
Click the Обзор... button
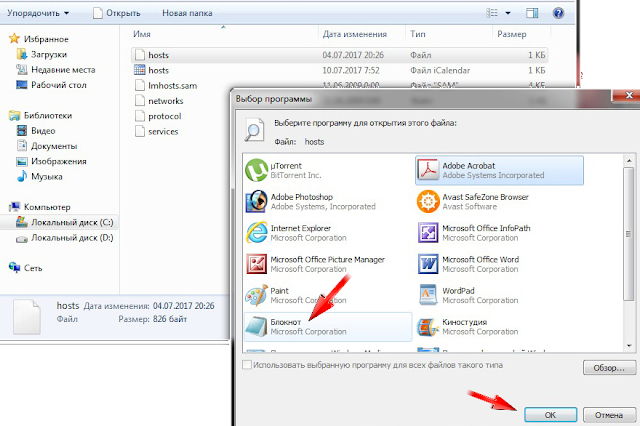(x=609, y=368)
